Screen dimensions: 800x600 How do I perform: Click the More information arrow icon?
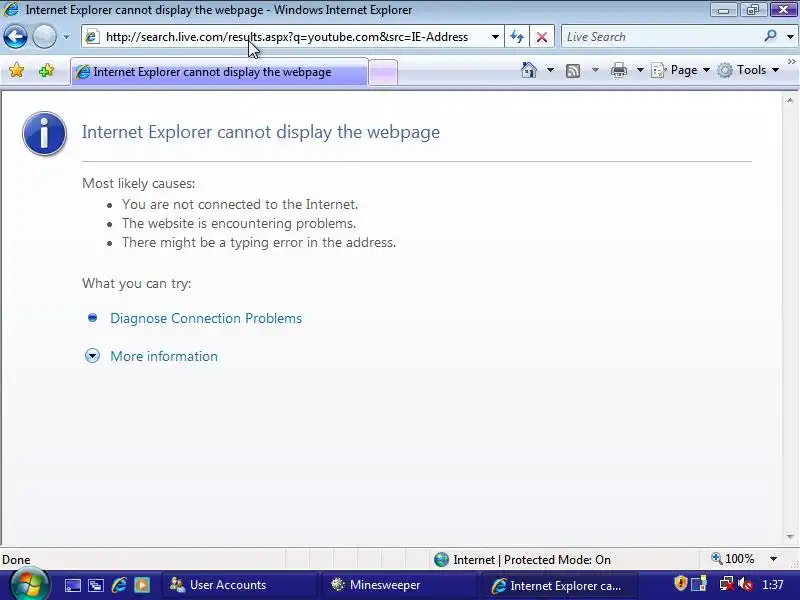coord(92,356)
